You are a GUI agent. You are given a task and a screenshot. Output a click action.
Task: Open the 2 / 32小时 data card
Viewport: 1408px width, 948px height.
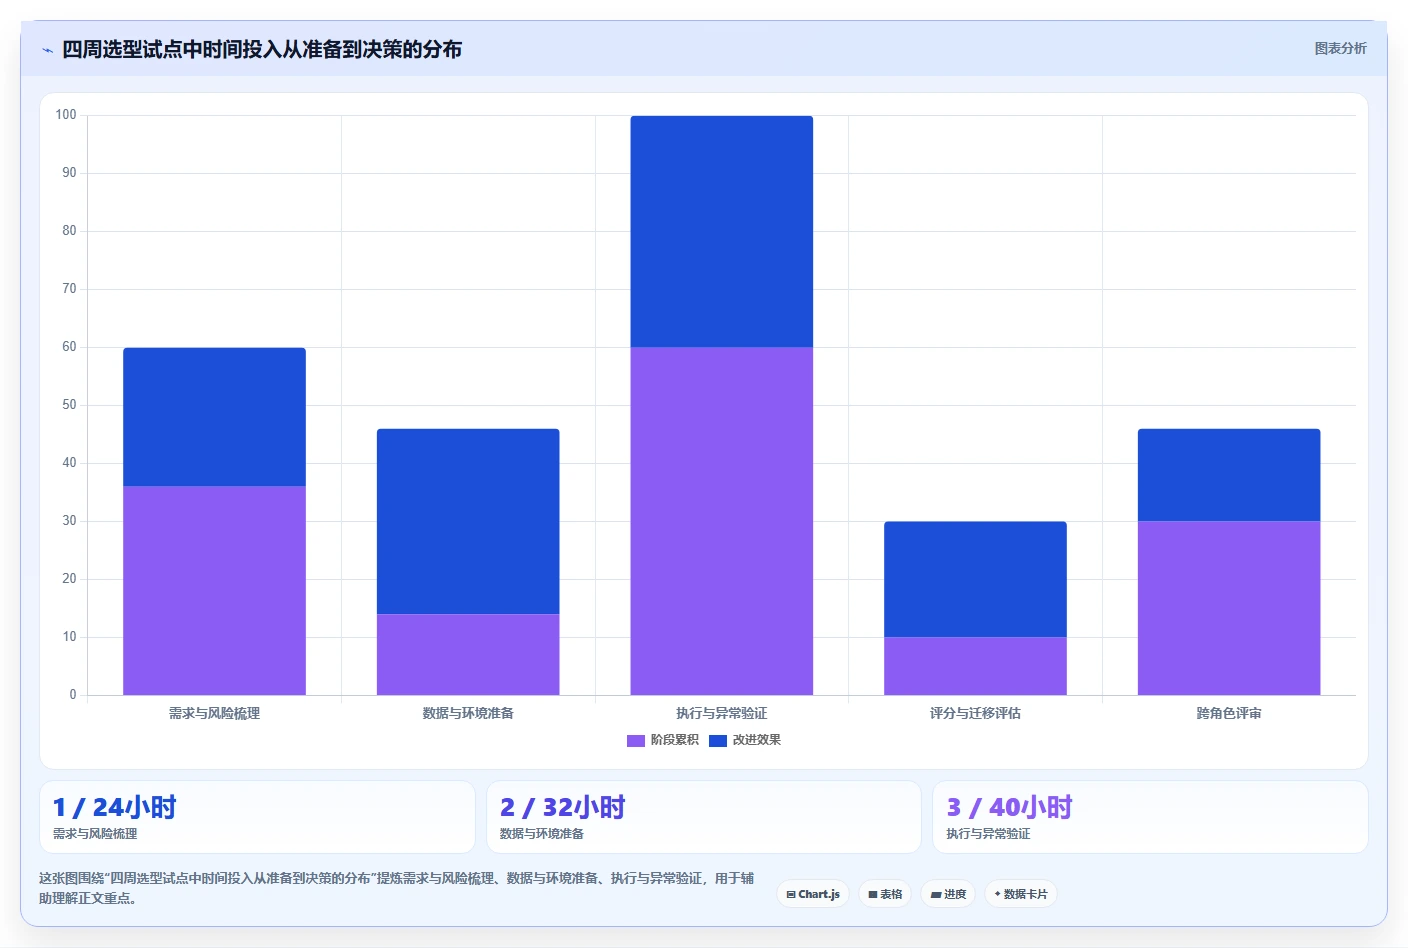[704, 817]
